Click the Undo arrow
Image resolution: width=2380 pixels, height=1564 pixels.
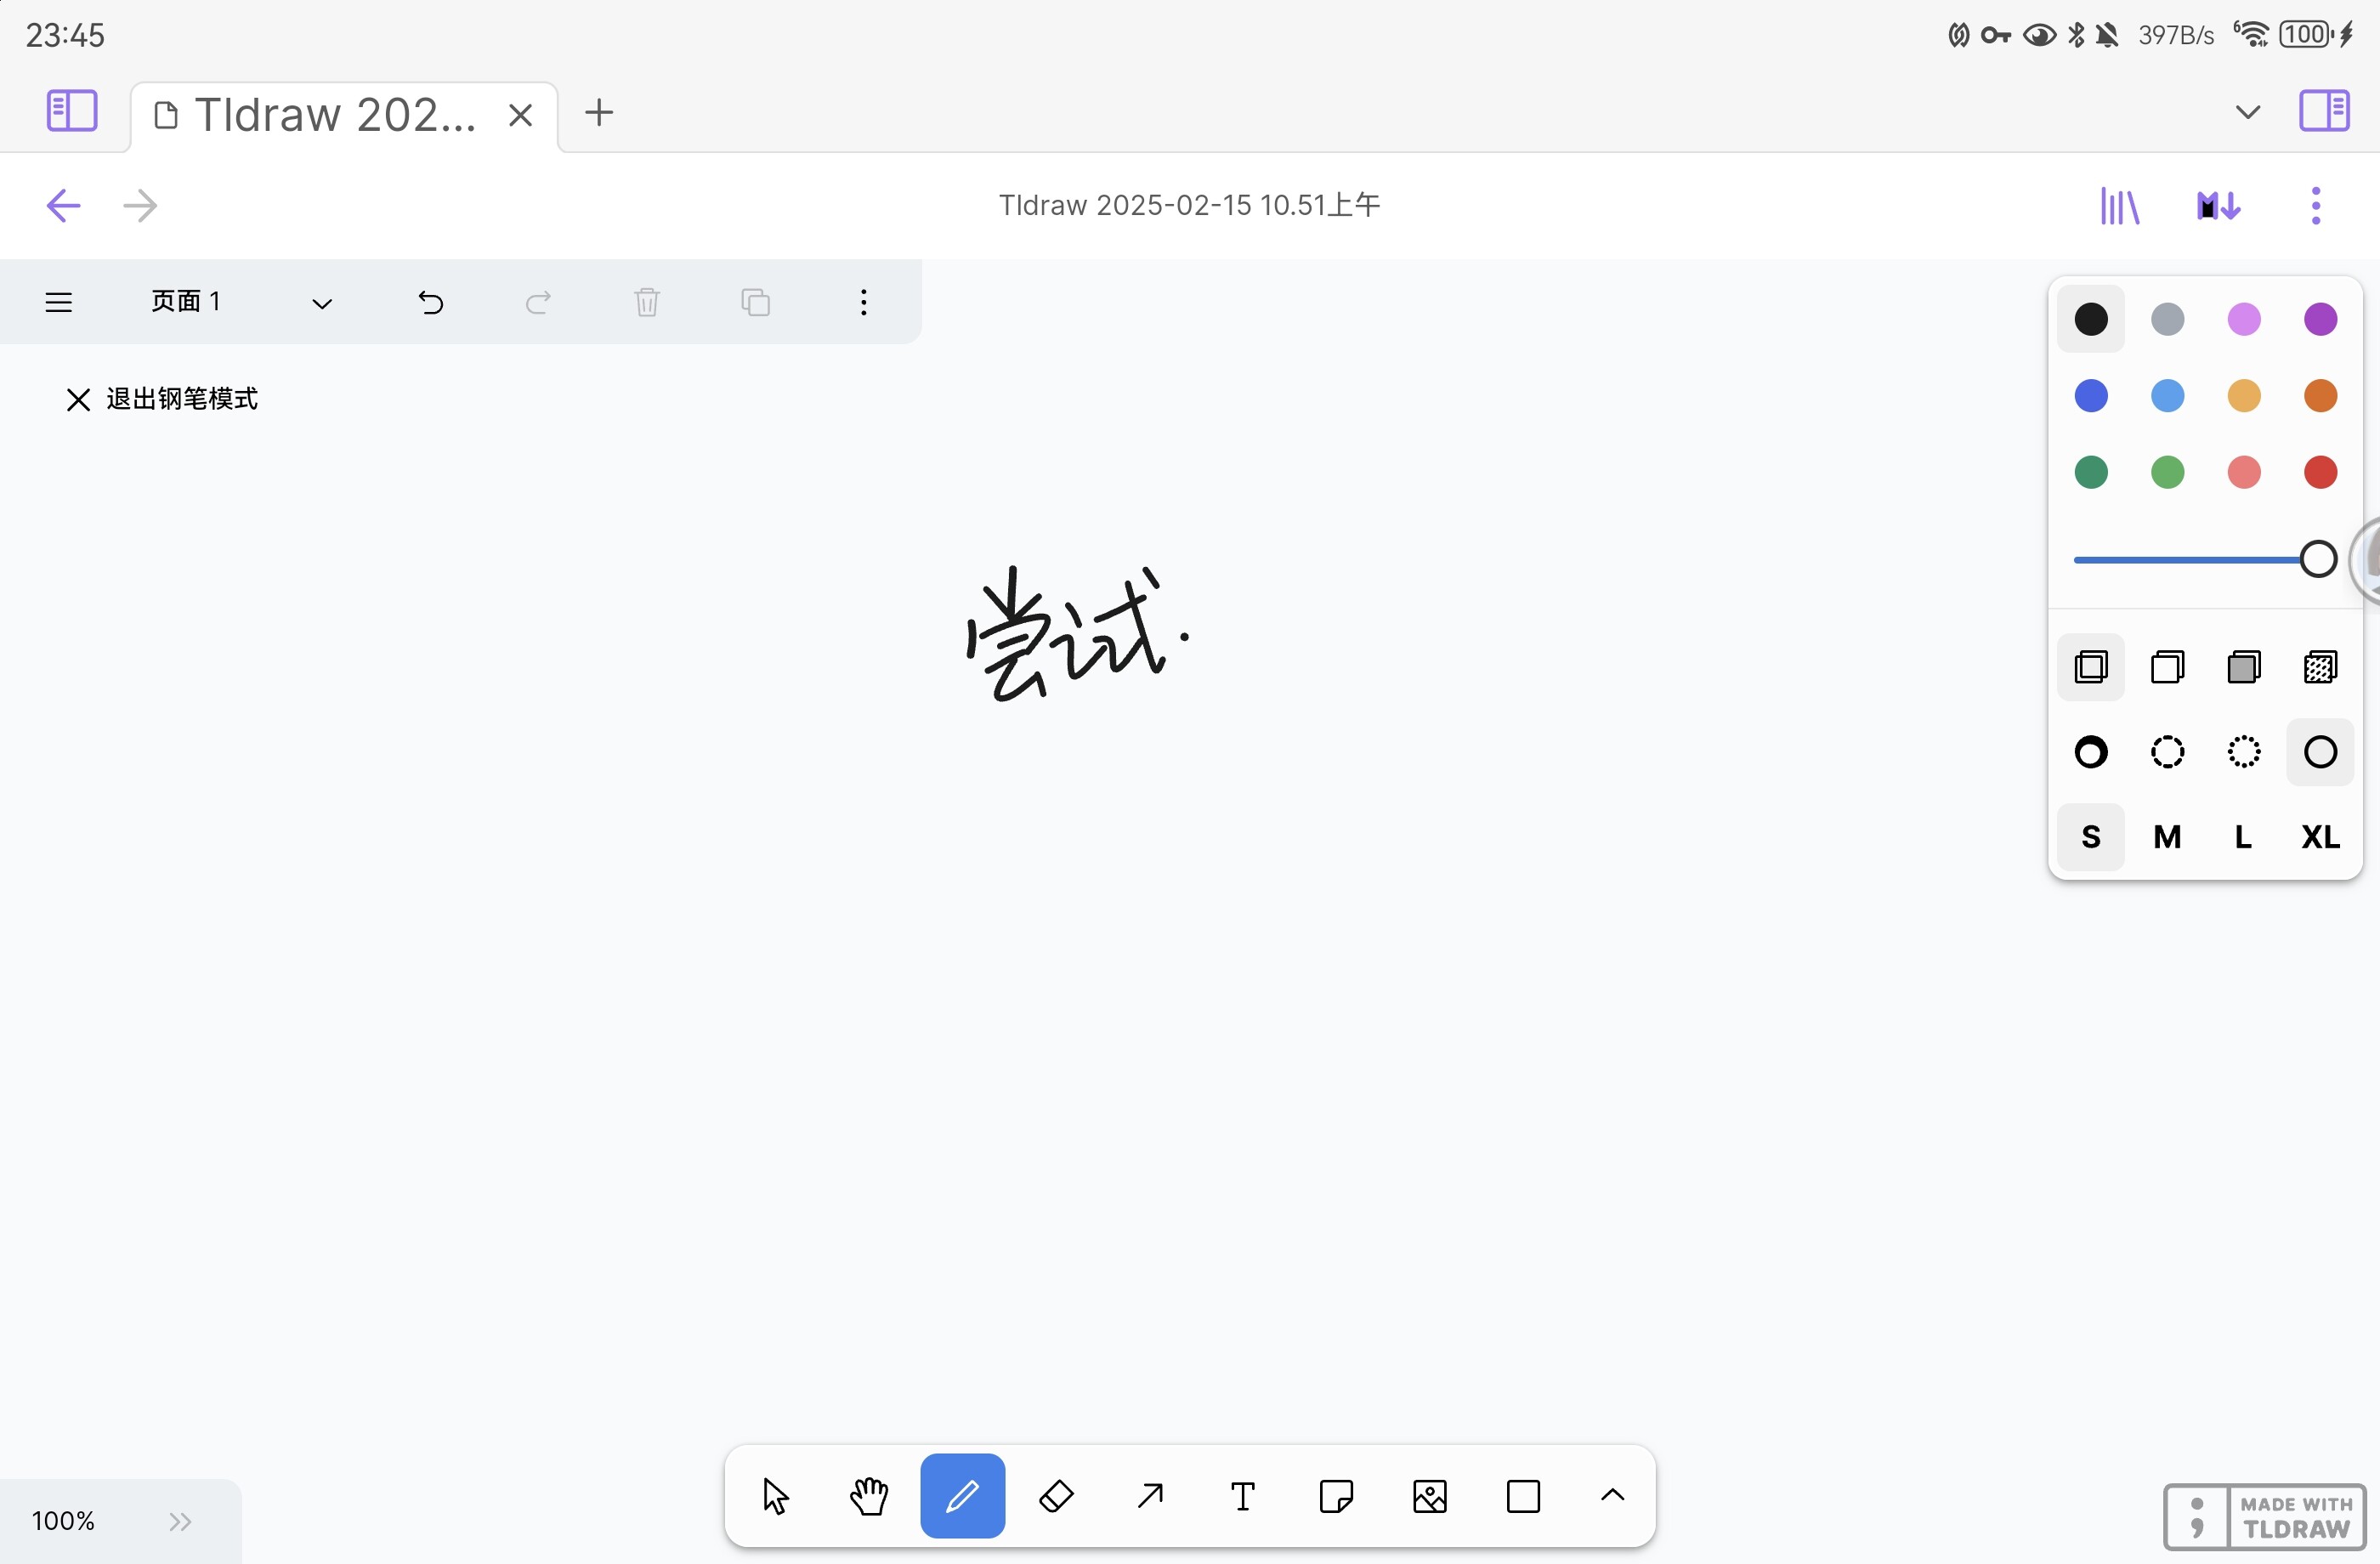click(430, 302)
